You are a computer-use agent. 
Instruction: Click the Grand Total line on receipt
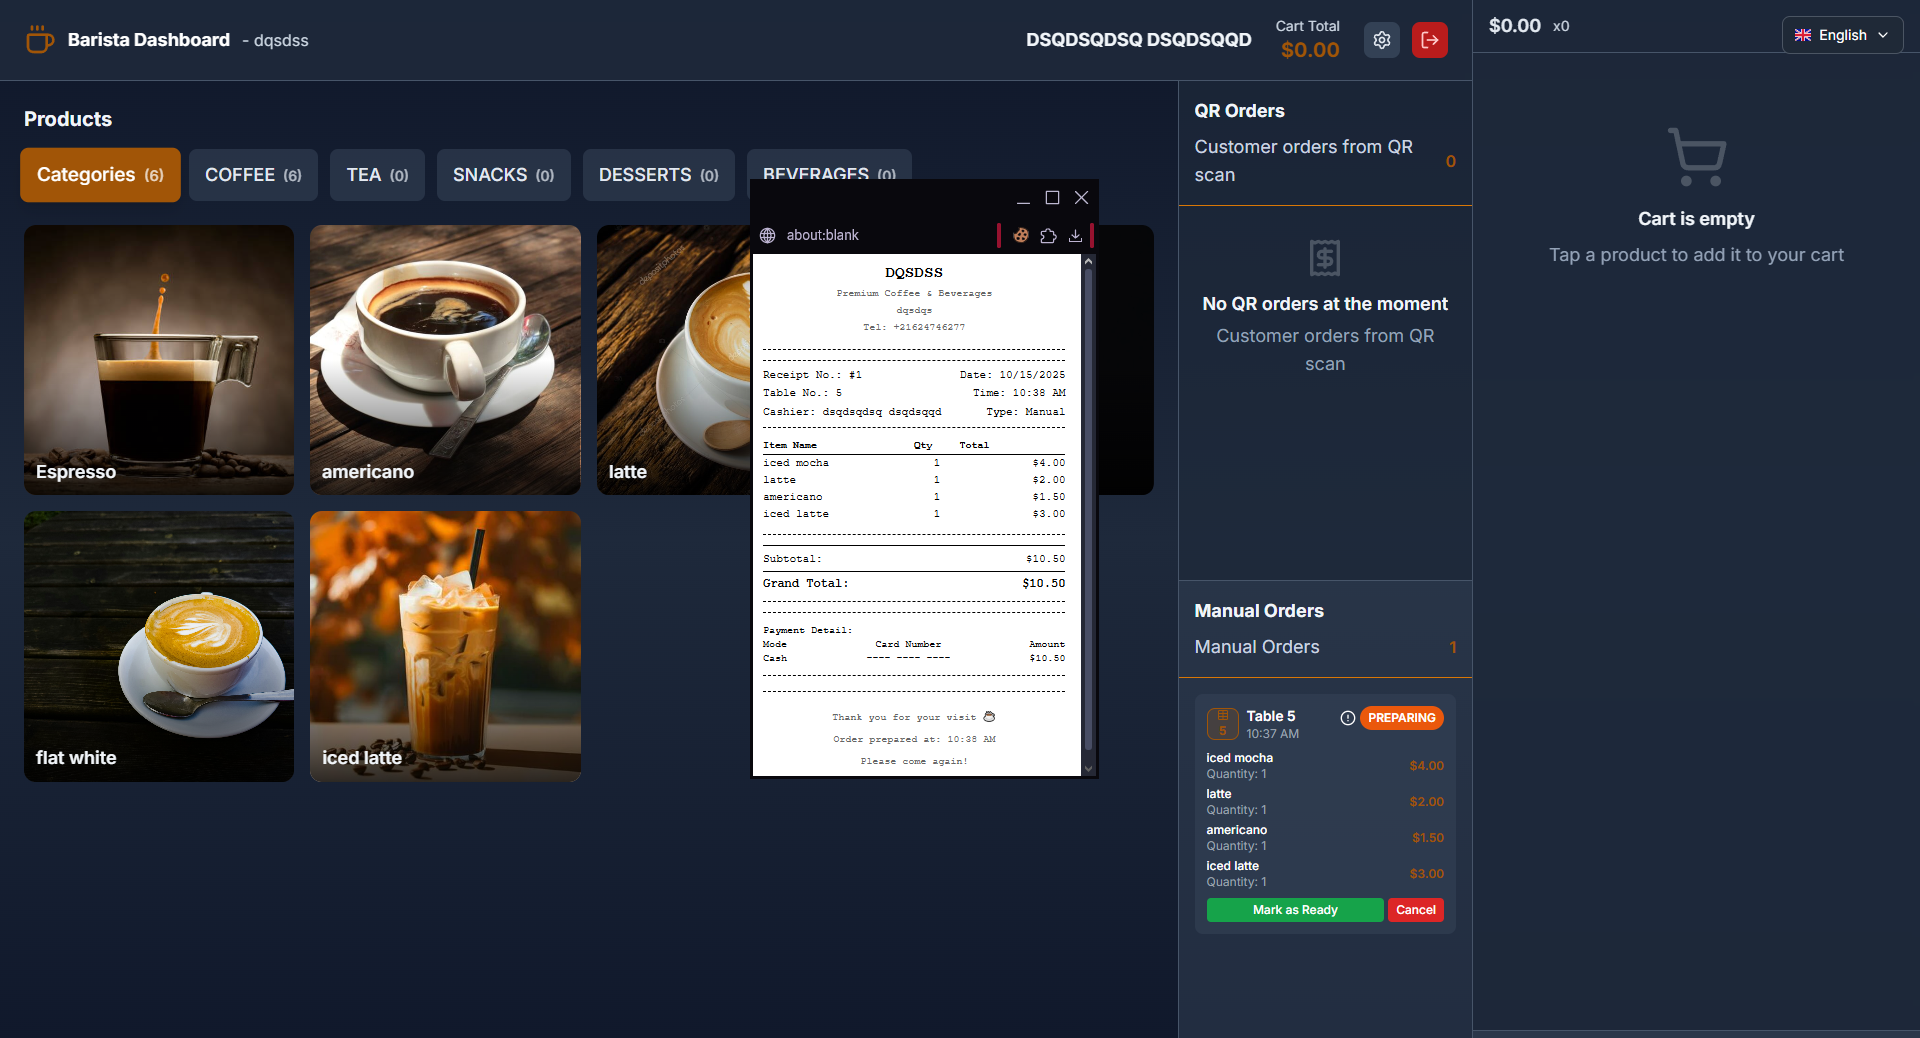914,583
